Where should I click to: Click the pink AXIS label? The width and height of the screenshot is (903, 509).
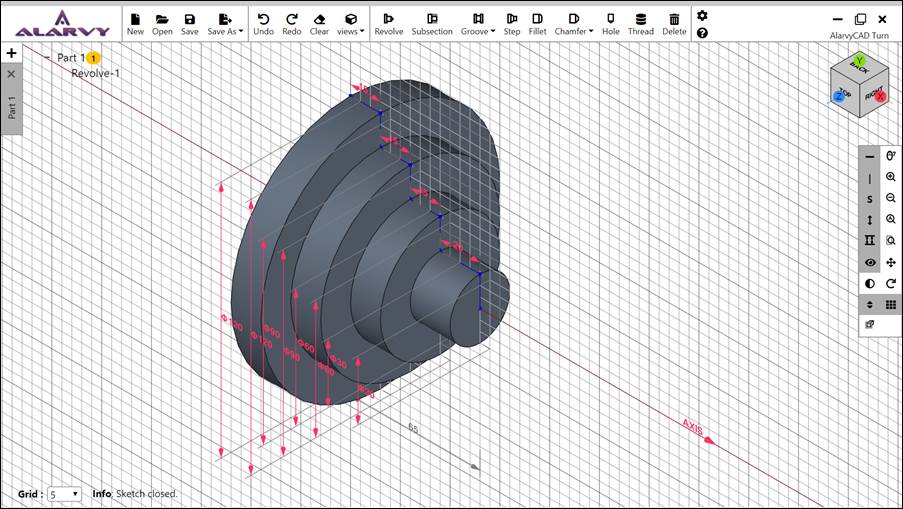pos(693,427)
